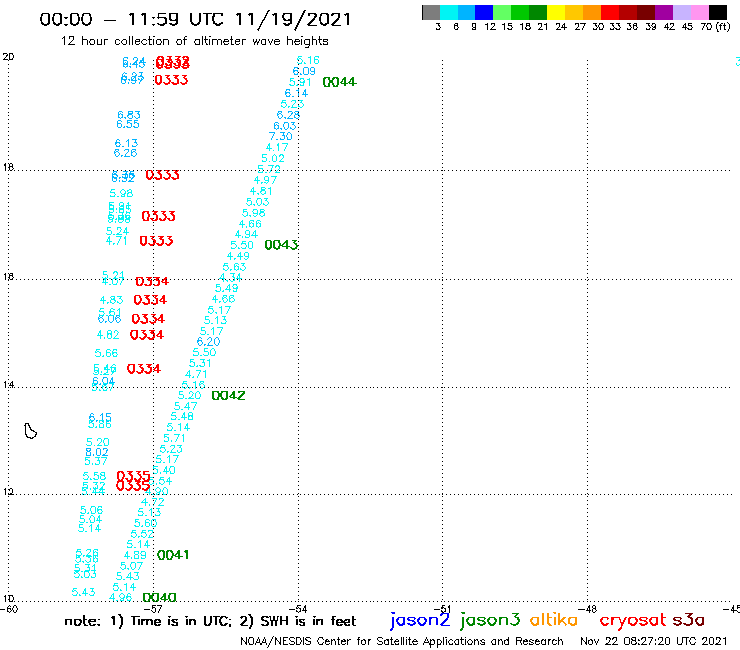Click the 5.47 wave height value

click(185, 406)
